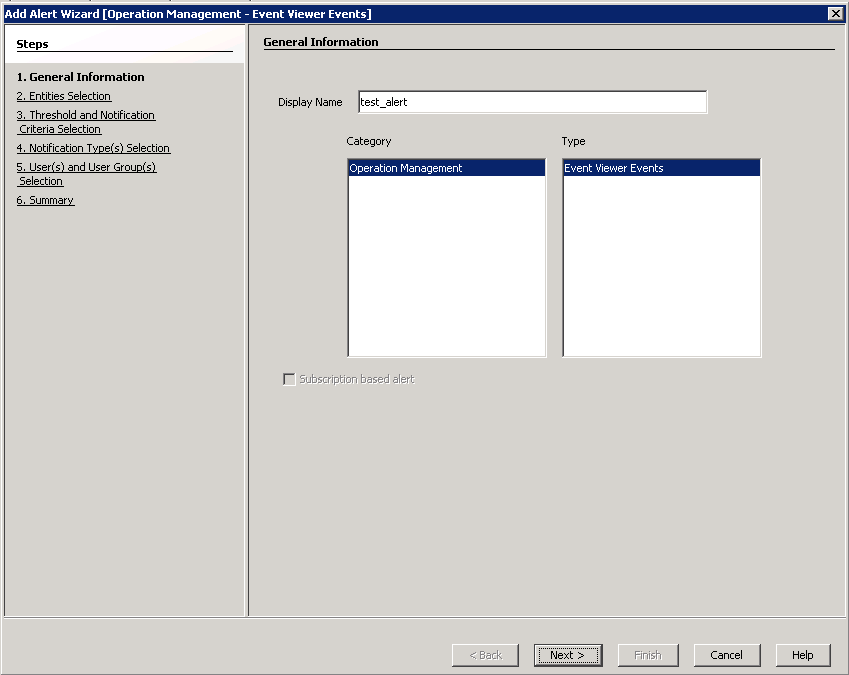Image resolution: width=849 pixels, height=675 pixels.
Task: Click the Add Alert Wizard title bar
Action: (400, 13)
